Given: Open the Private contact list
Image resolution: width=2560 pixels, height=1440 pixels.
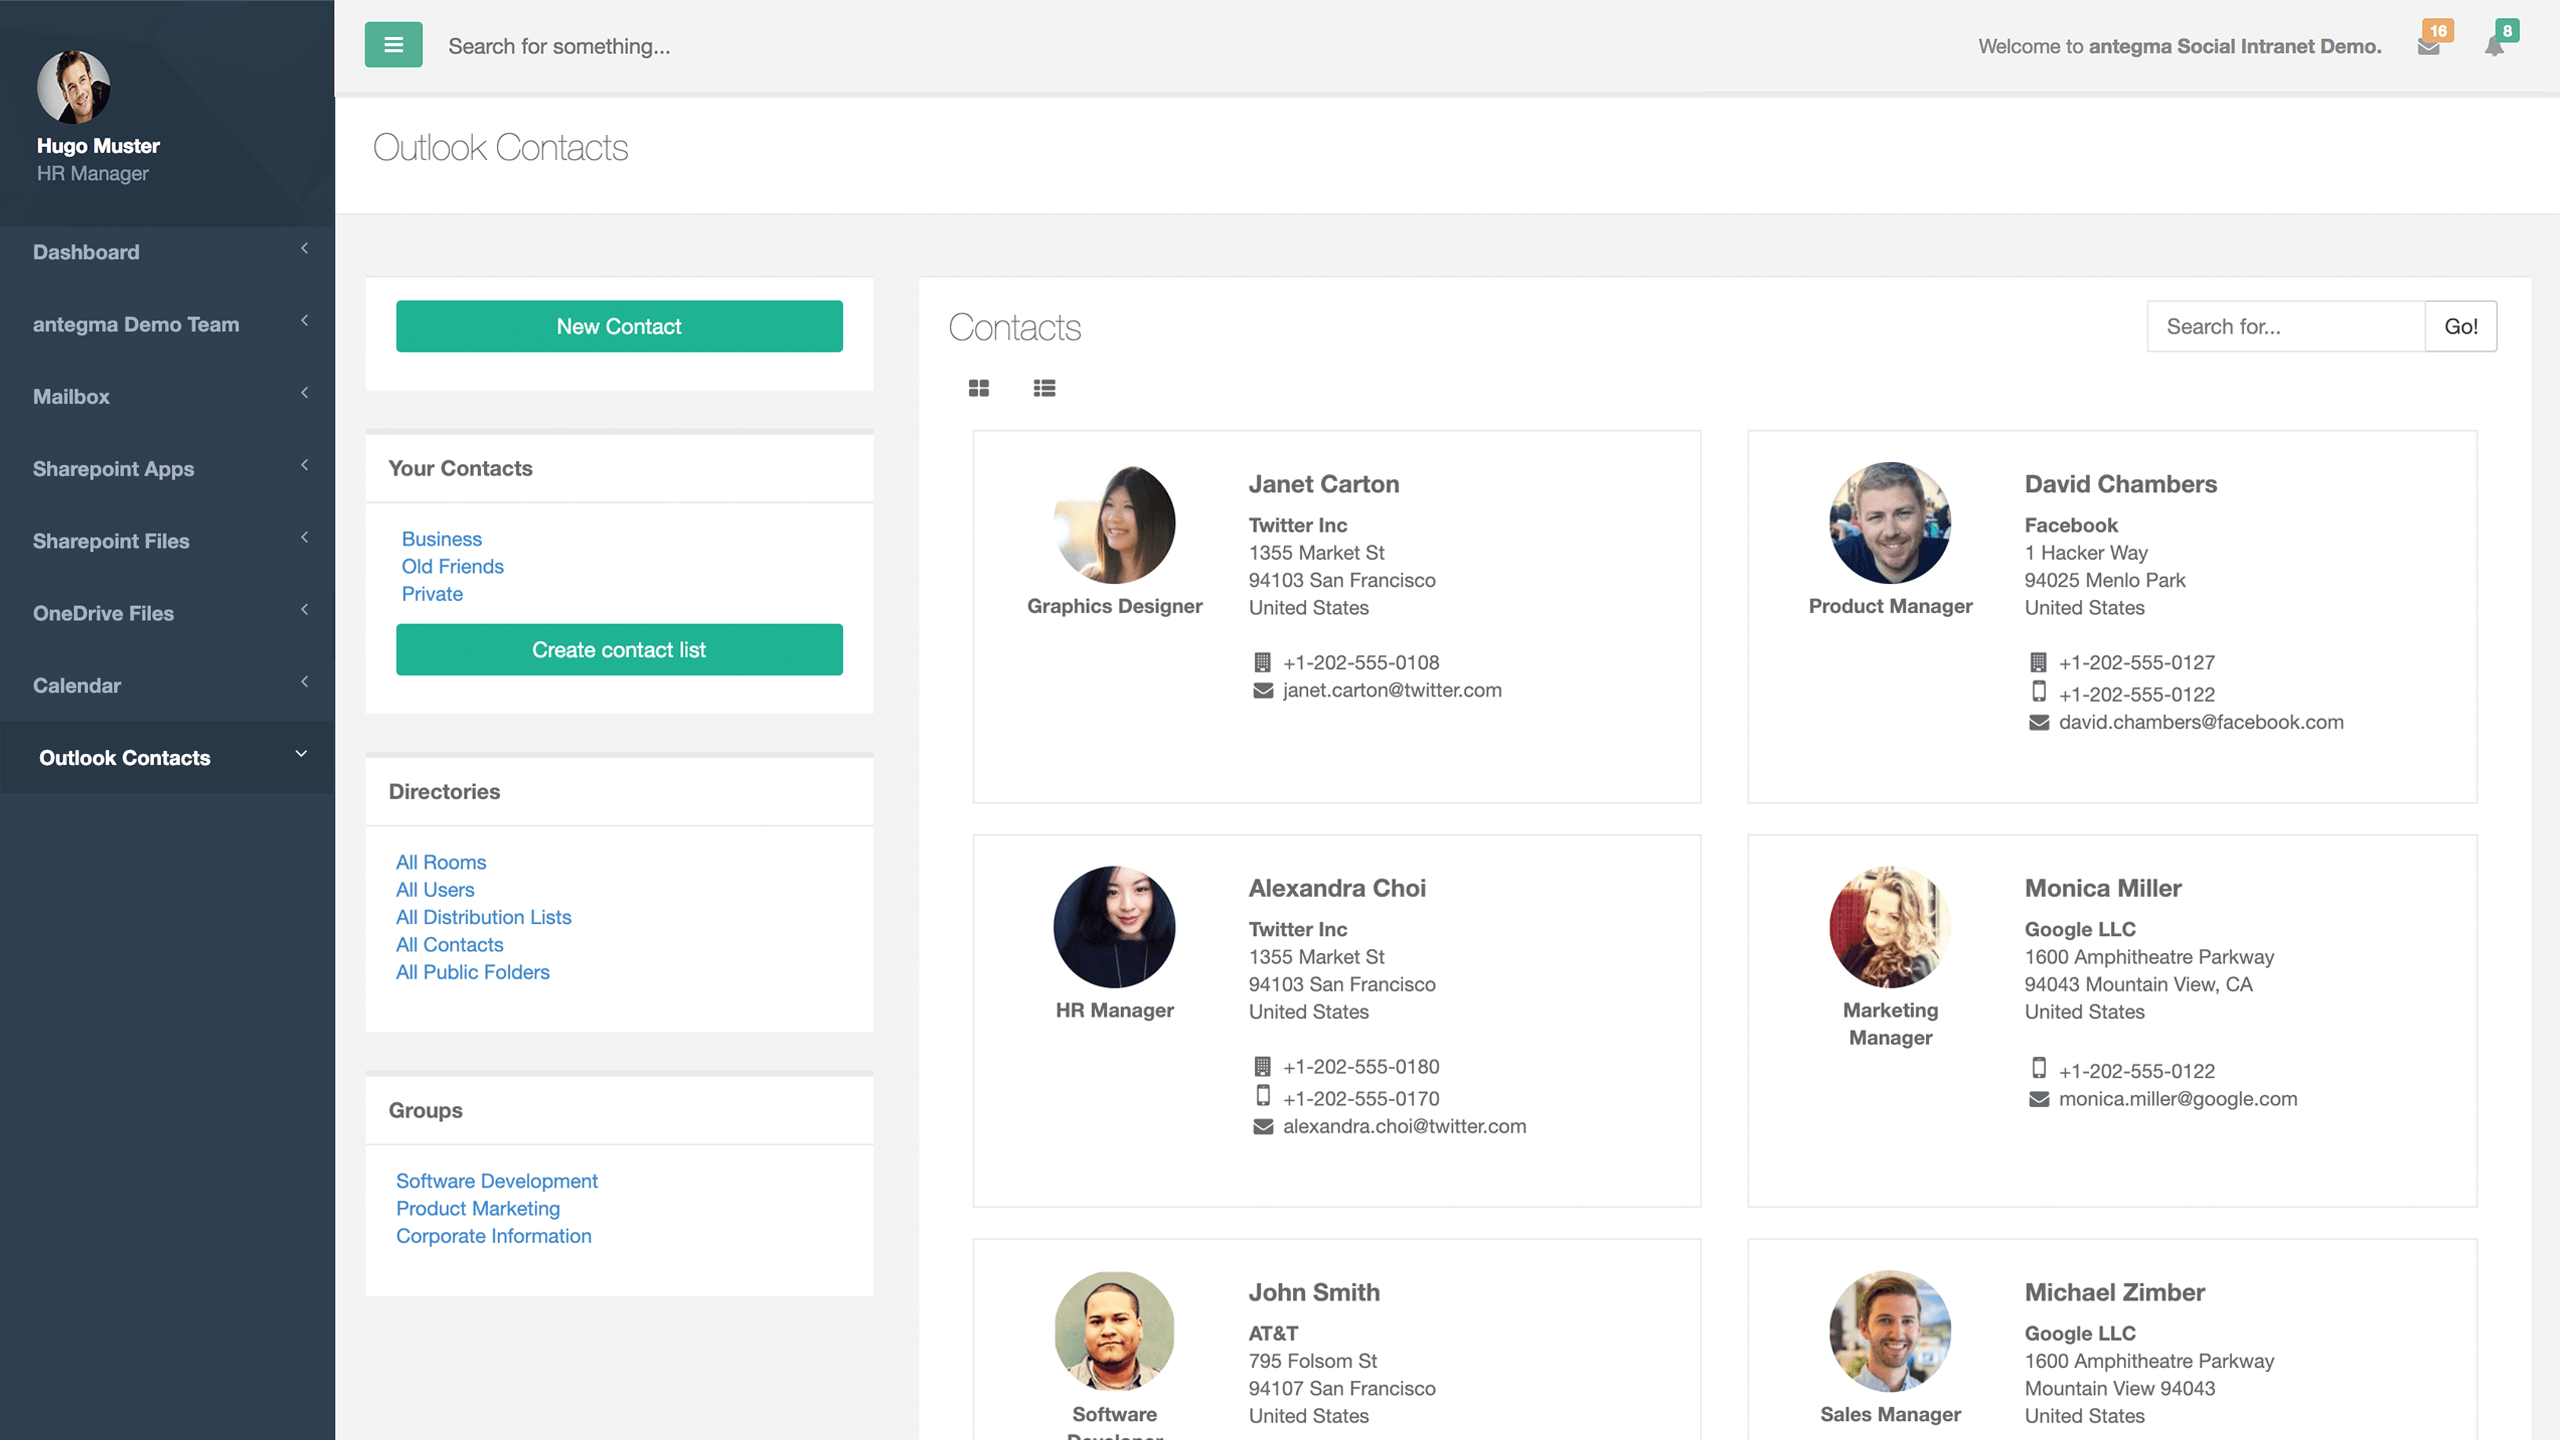Looking at the screenshot, I should (x=432, y=594).
